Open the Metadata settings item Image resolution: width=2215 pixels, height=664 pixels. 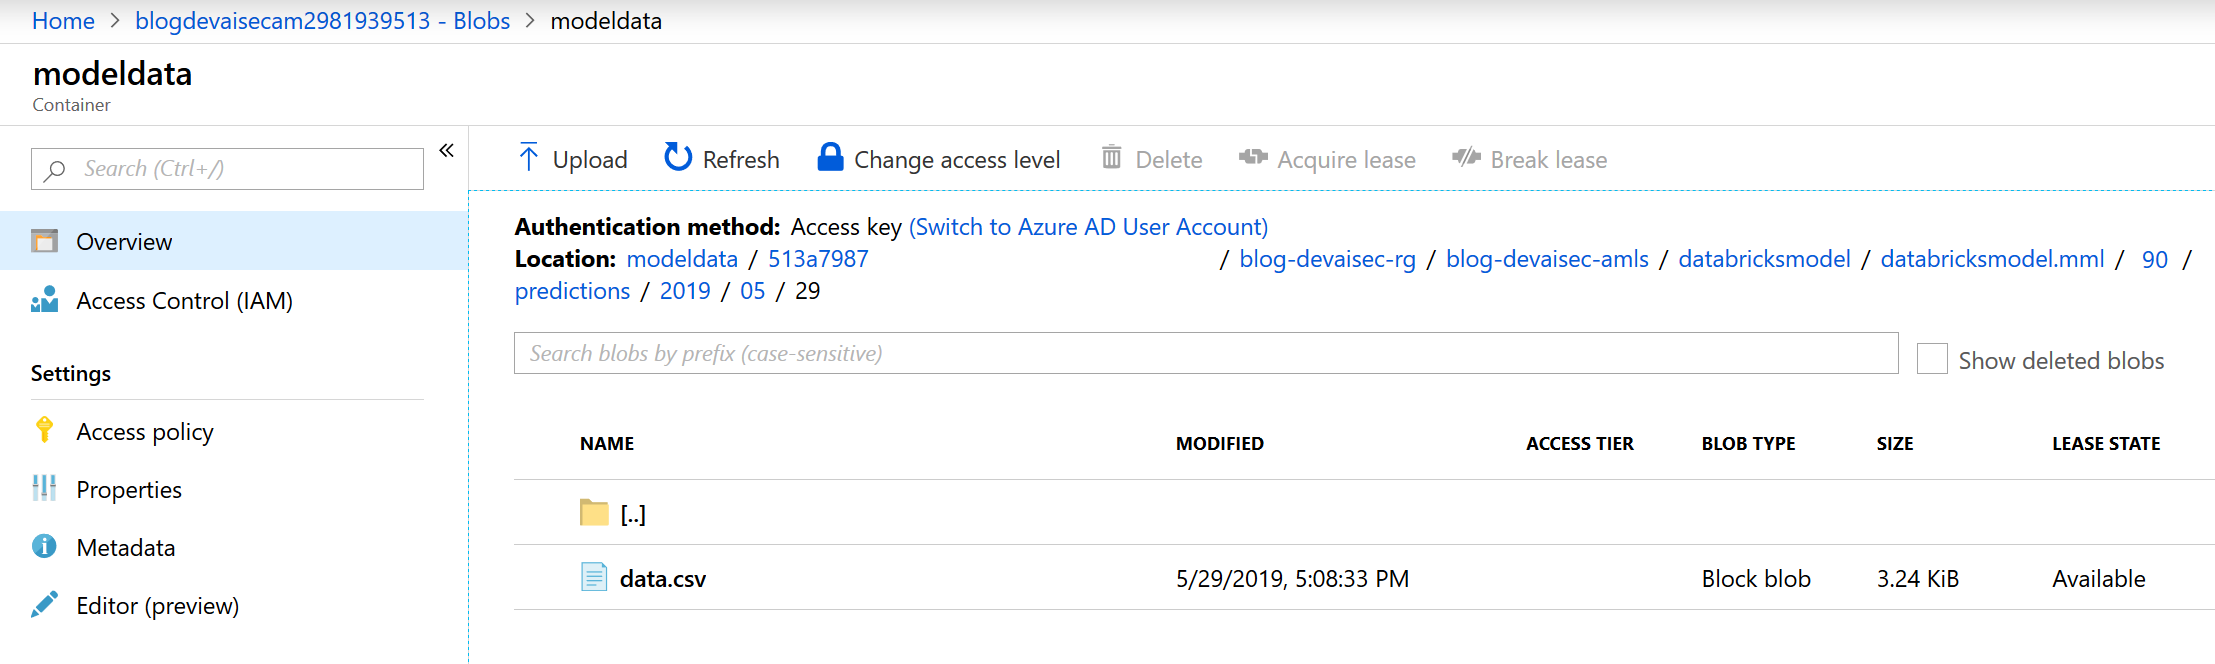click(126, 548)
